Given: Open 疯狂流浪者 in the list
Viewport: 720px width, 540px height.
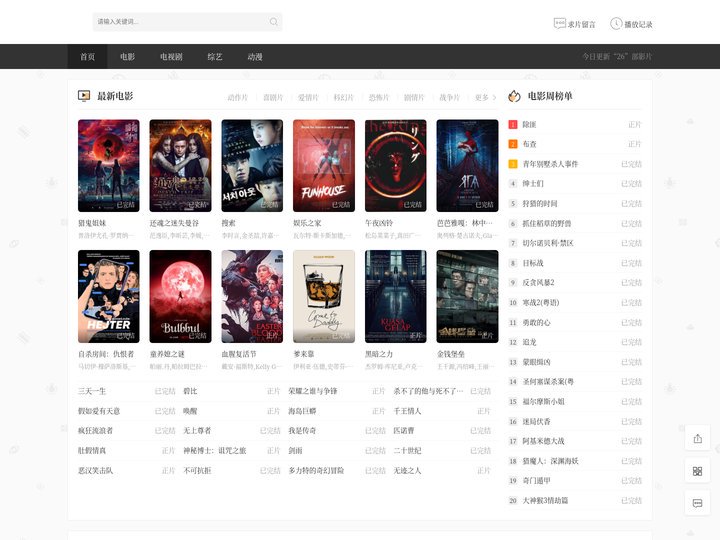Looking at the screenshot, I should [96, 431].
